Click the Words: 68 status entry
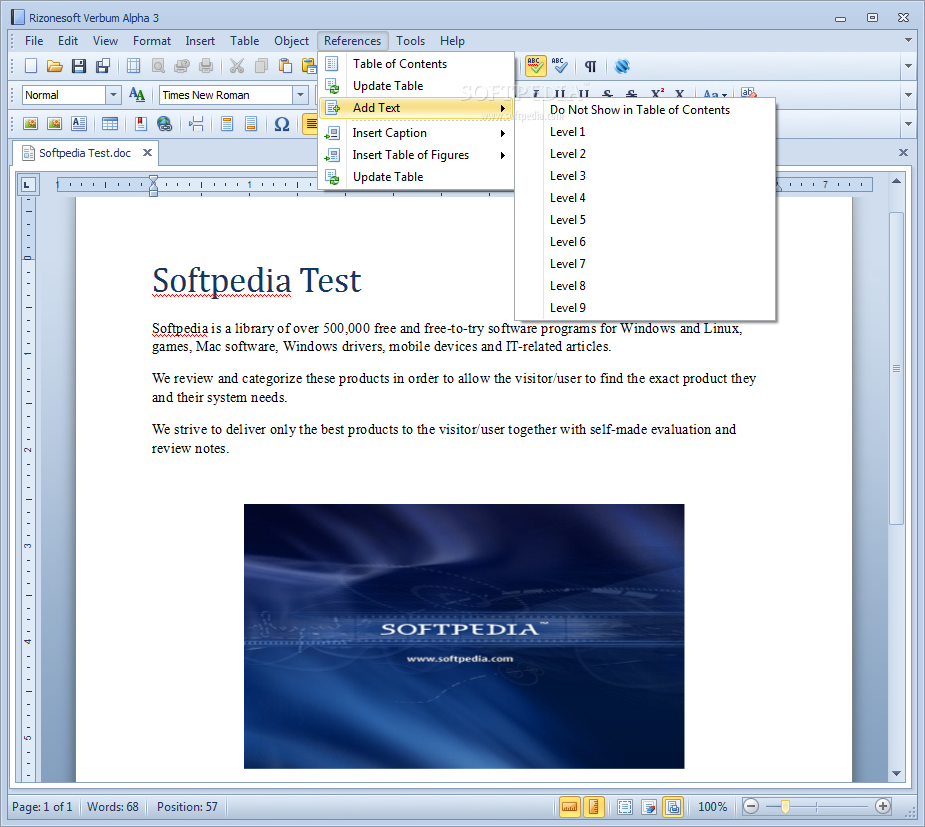925x827 pixels. 113,807
